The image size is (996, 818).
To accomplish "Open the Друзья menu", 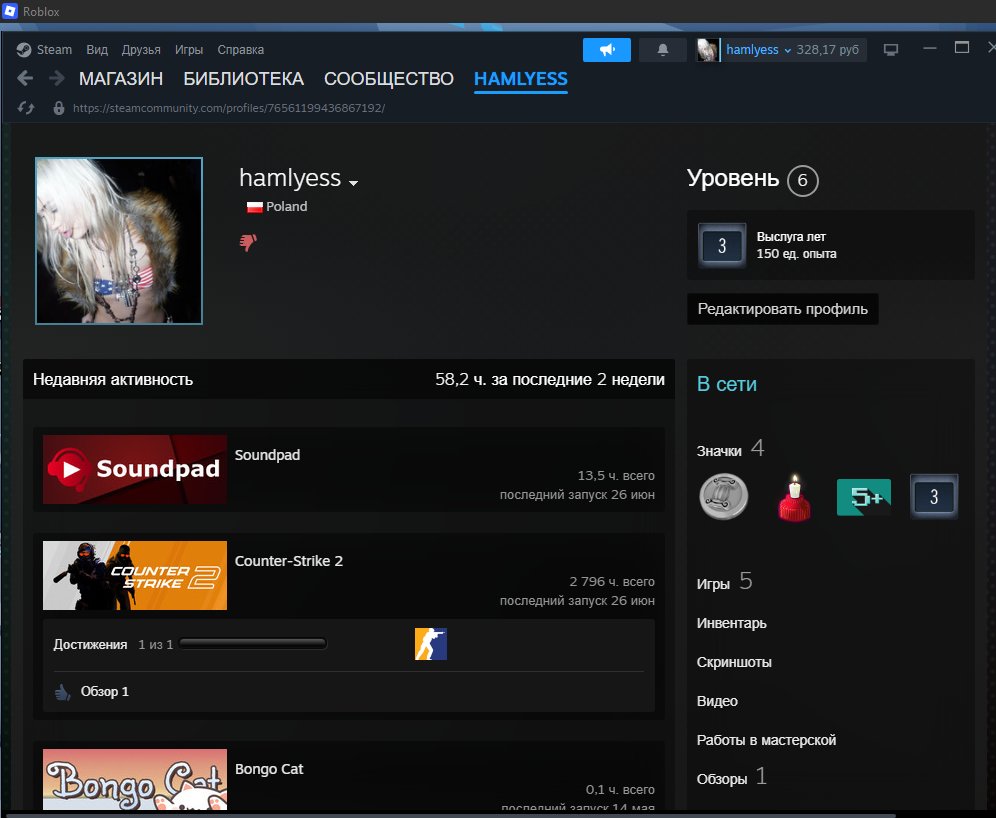I will point(141,50).
